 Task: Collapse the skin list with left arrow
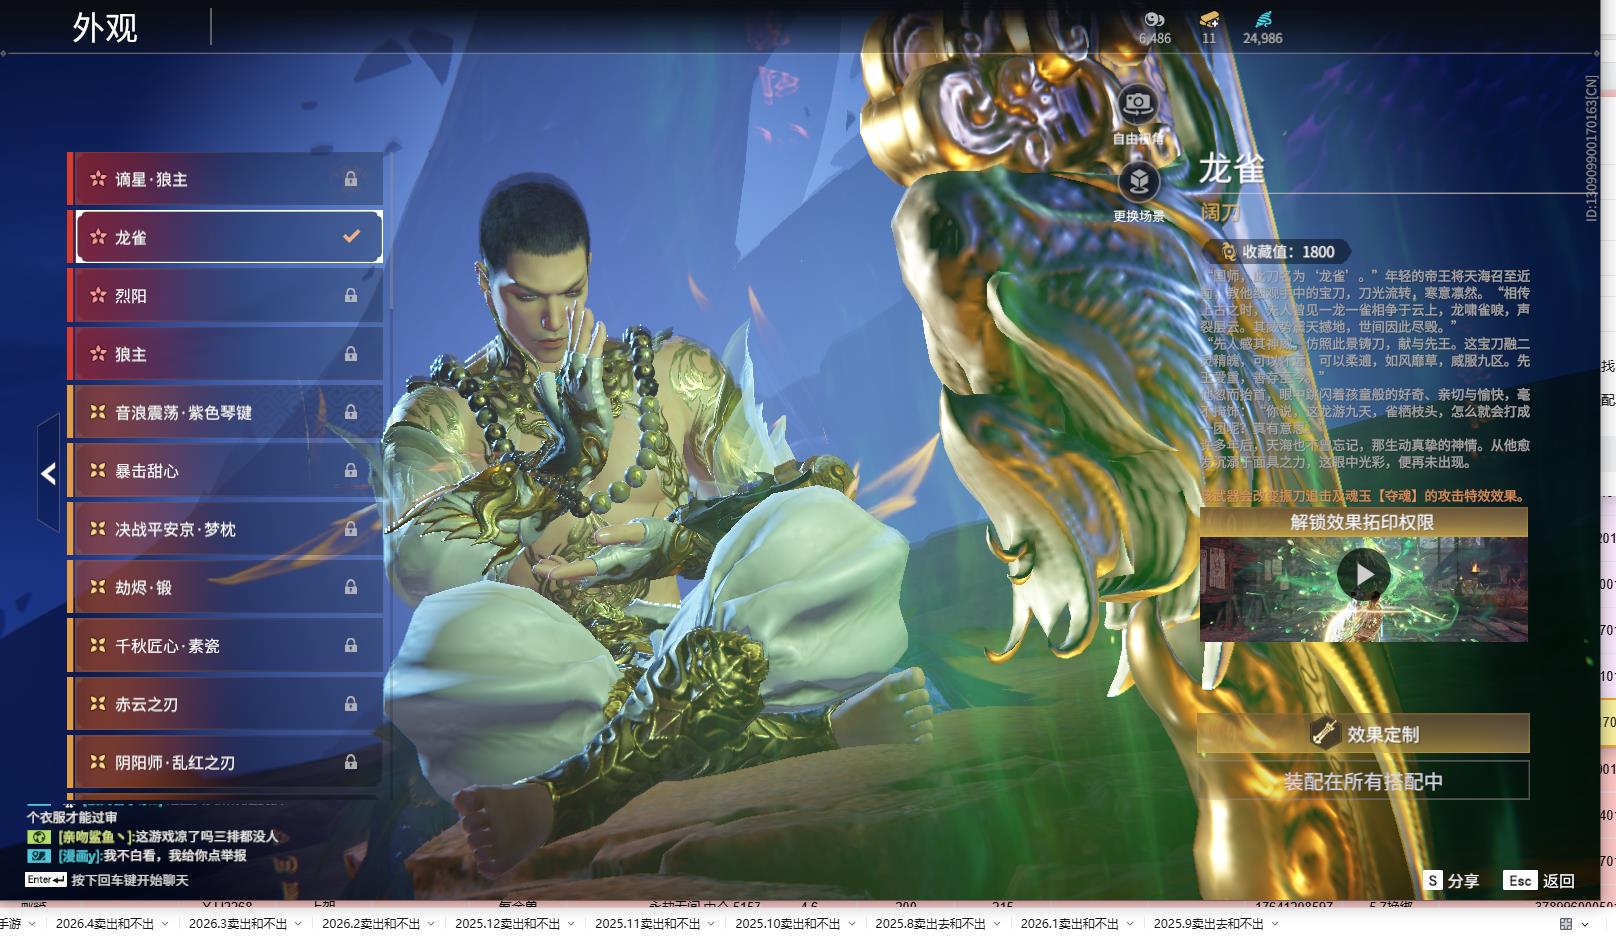pos(48,473)
